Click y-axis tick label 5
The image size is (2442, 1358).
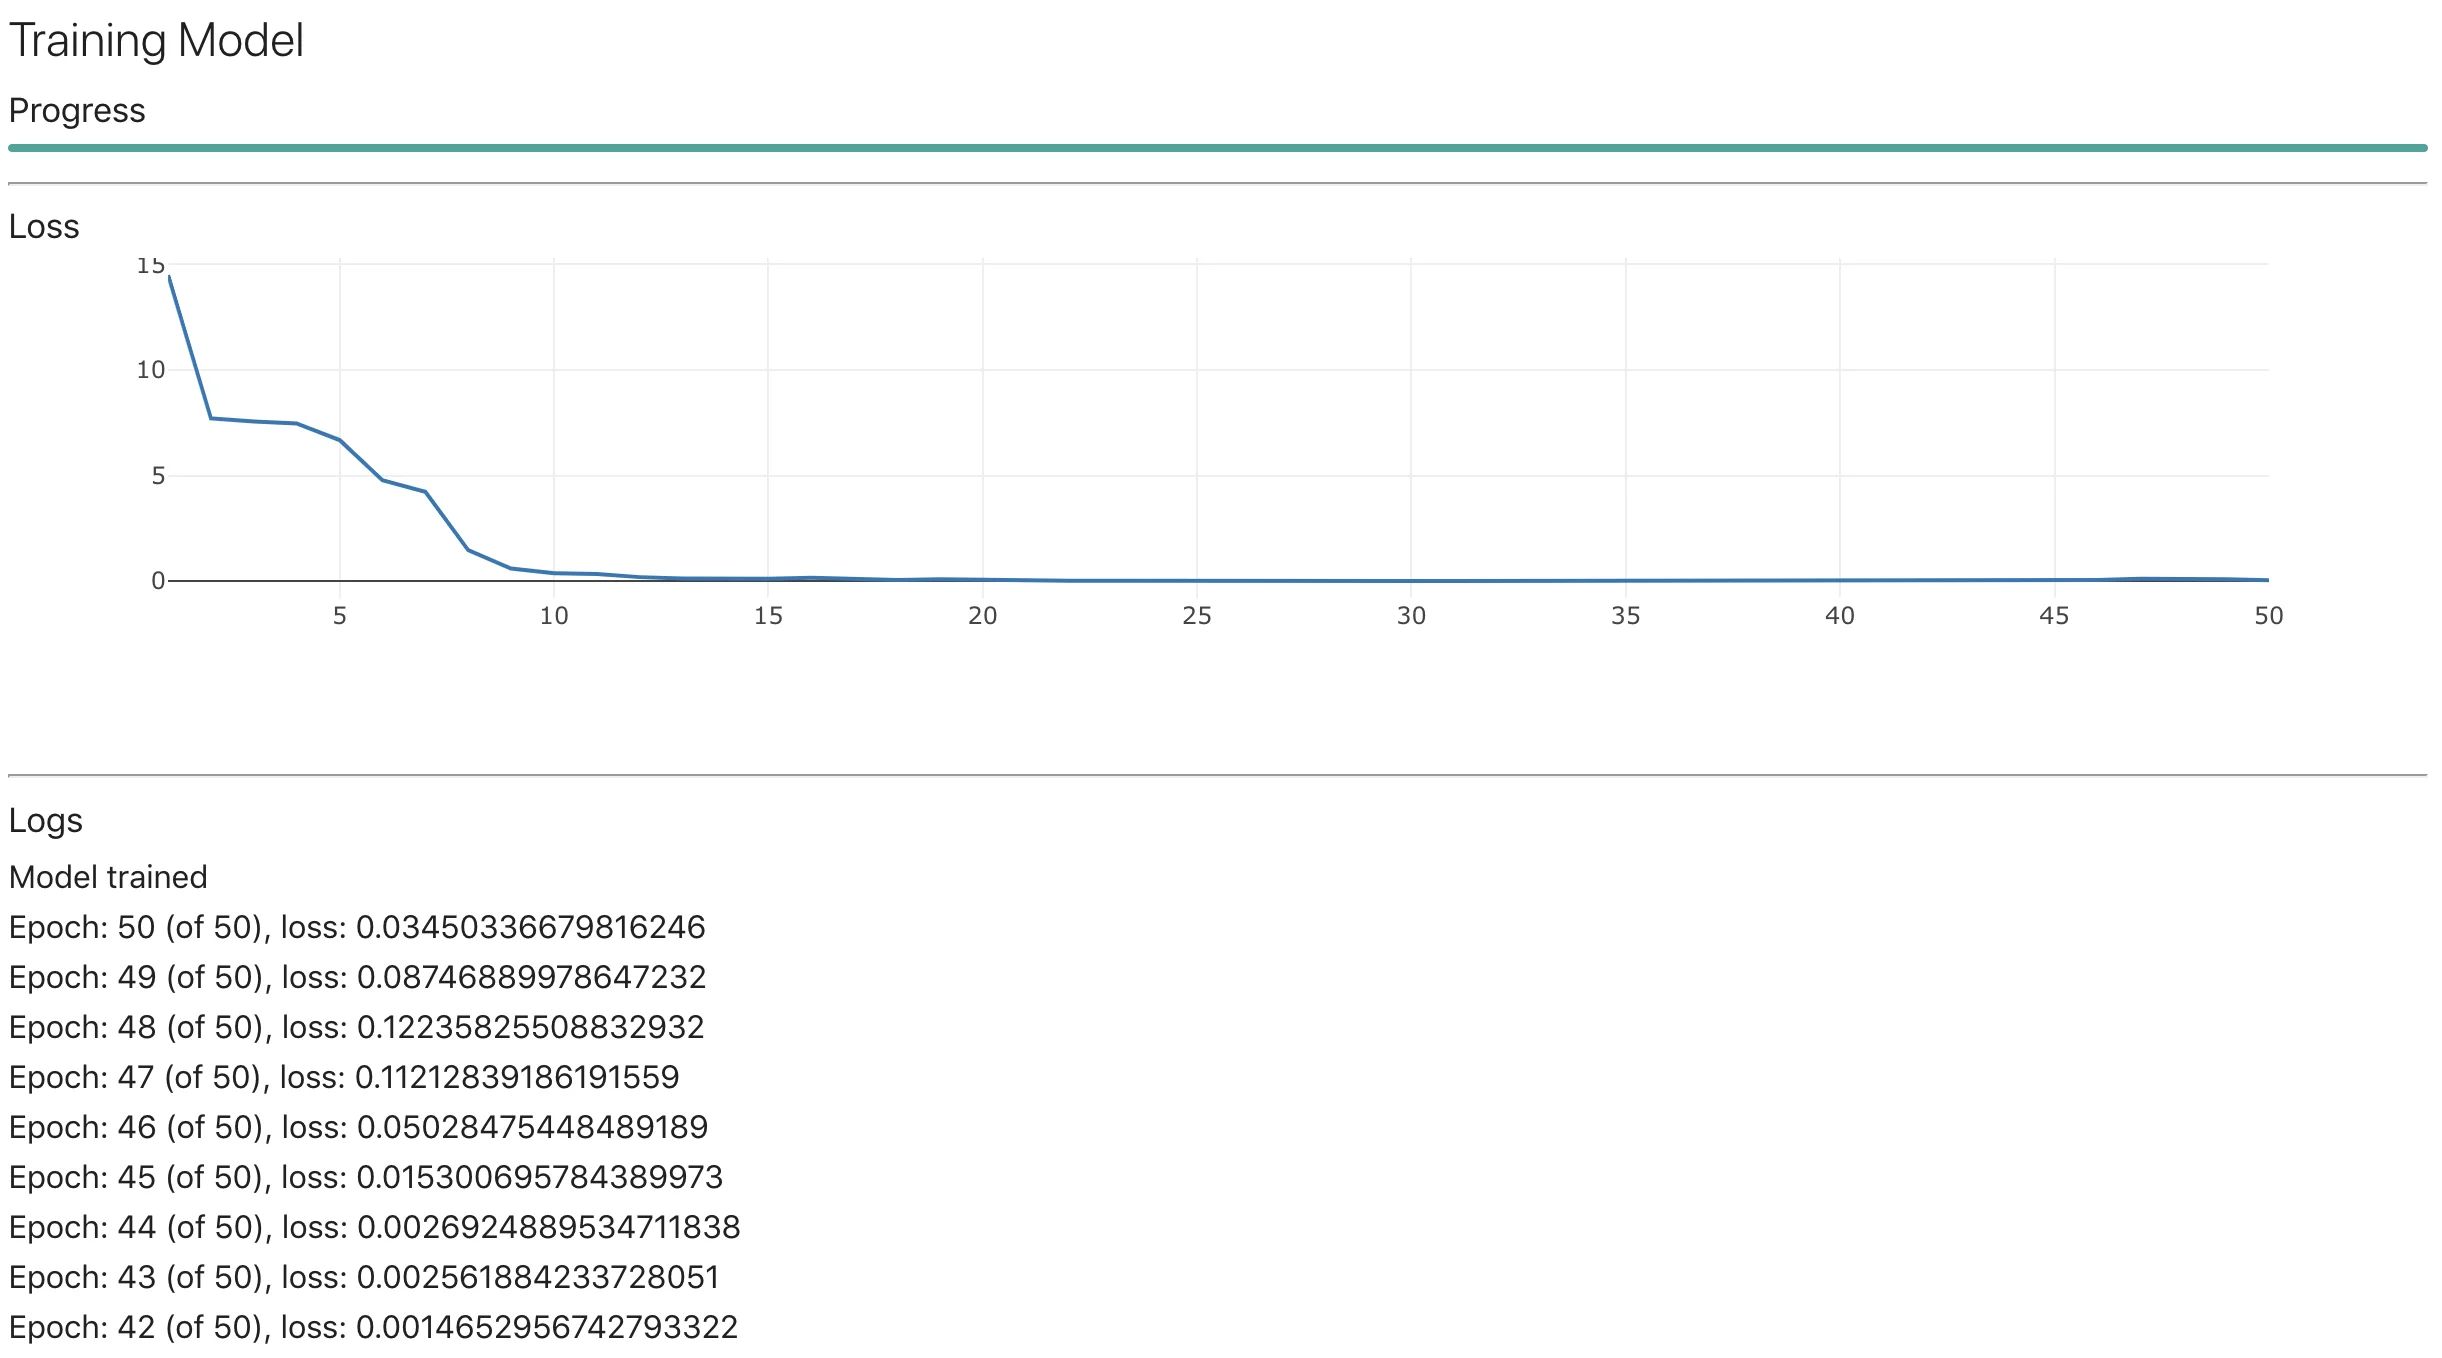pos(158,476)
